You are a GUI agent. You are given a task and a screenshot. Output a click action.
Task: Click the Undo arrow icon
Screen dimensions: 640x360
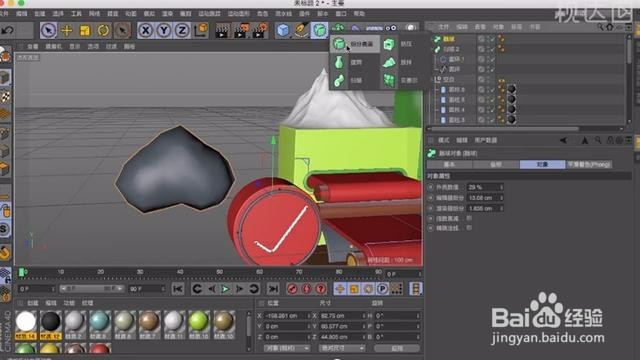(x=7, y=30)
